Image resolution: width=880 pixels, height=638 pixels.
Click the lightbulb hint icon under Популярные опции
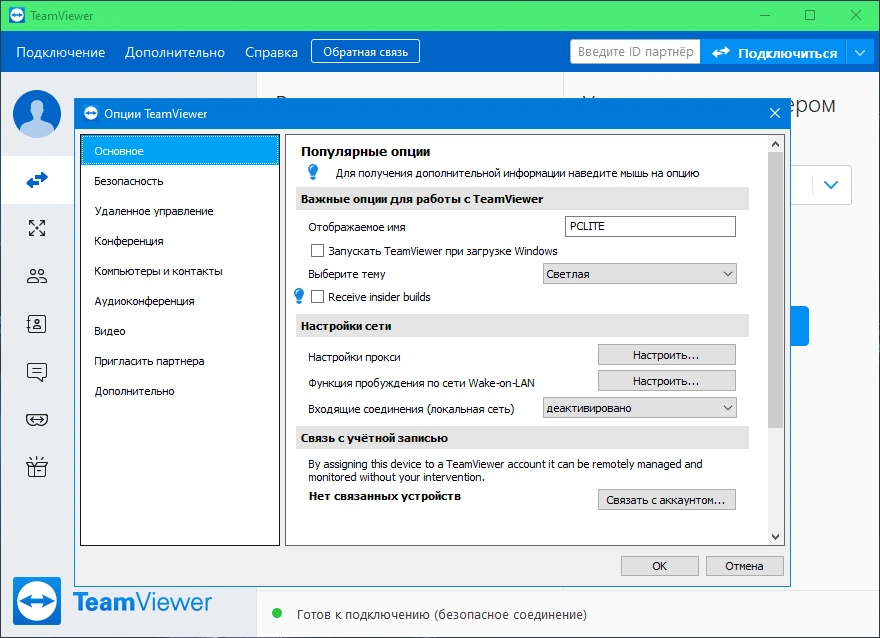[313, 172]
